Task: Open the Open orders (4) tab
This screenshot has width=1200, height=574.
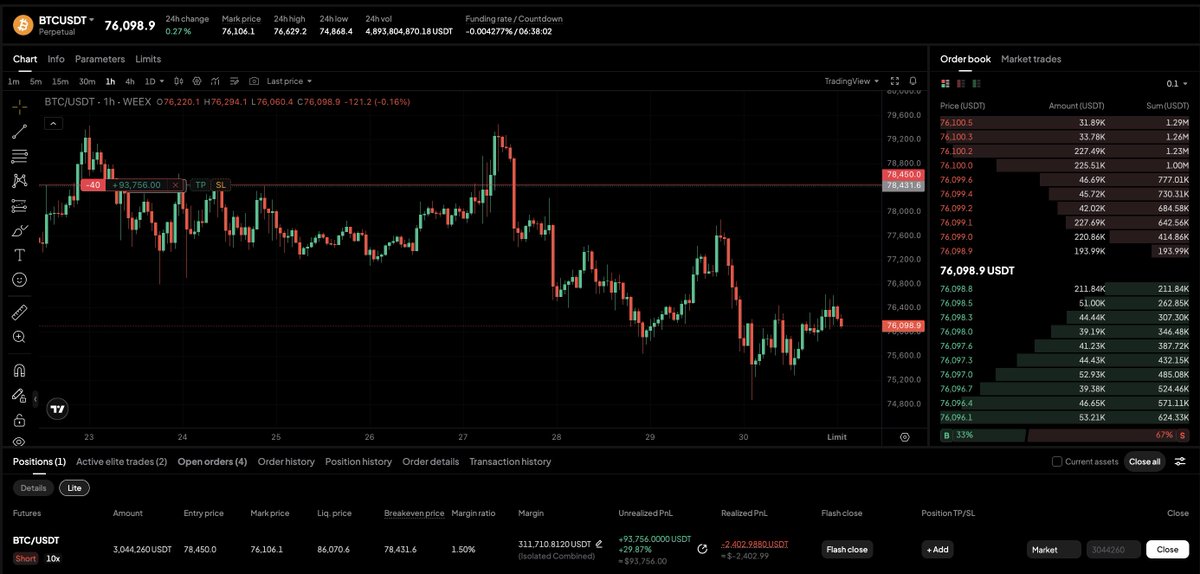Action: 212,462
